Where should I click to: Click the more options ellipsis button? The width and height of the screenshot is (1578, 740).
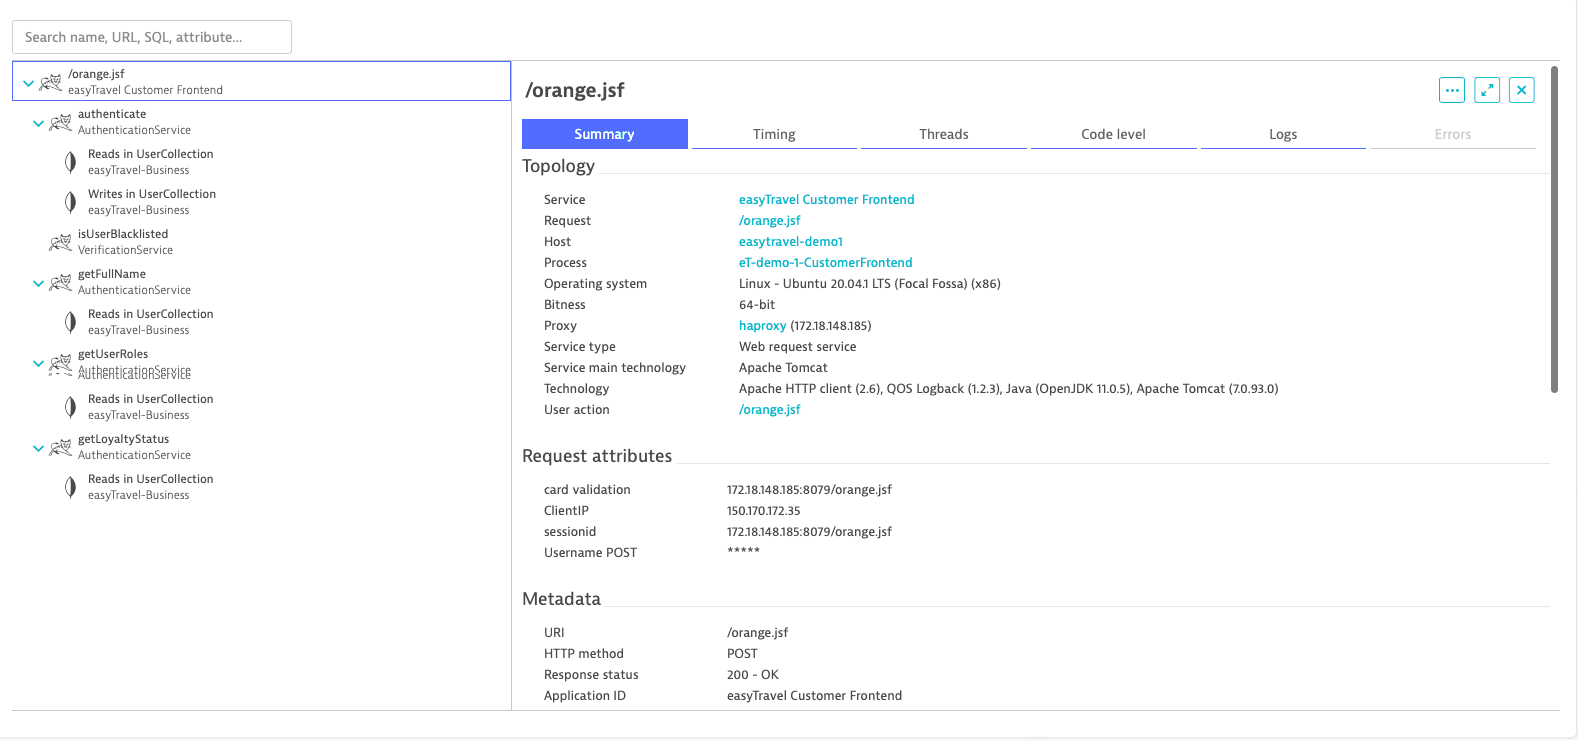pos(1452,90)
